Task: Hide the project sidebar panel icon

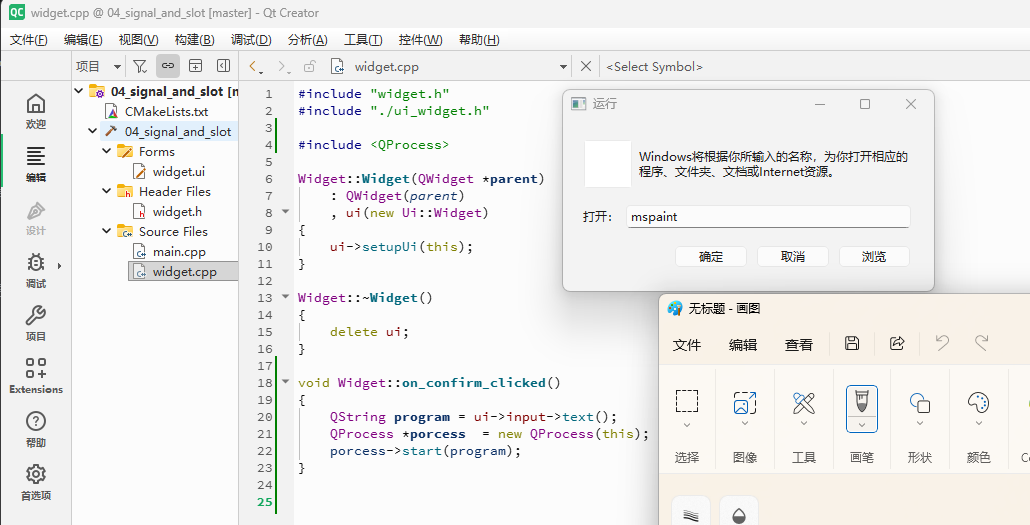Action: (223, 66)
